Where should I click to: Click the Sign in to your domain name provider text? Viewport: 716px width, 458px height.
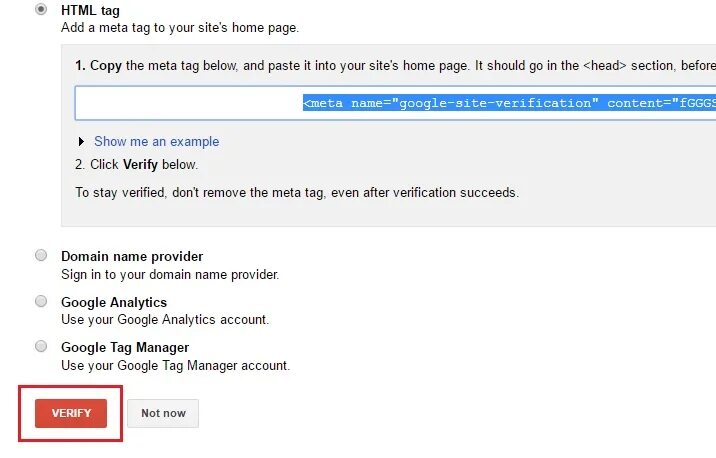point(170,274)
